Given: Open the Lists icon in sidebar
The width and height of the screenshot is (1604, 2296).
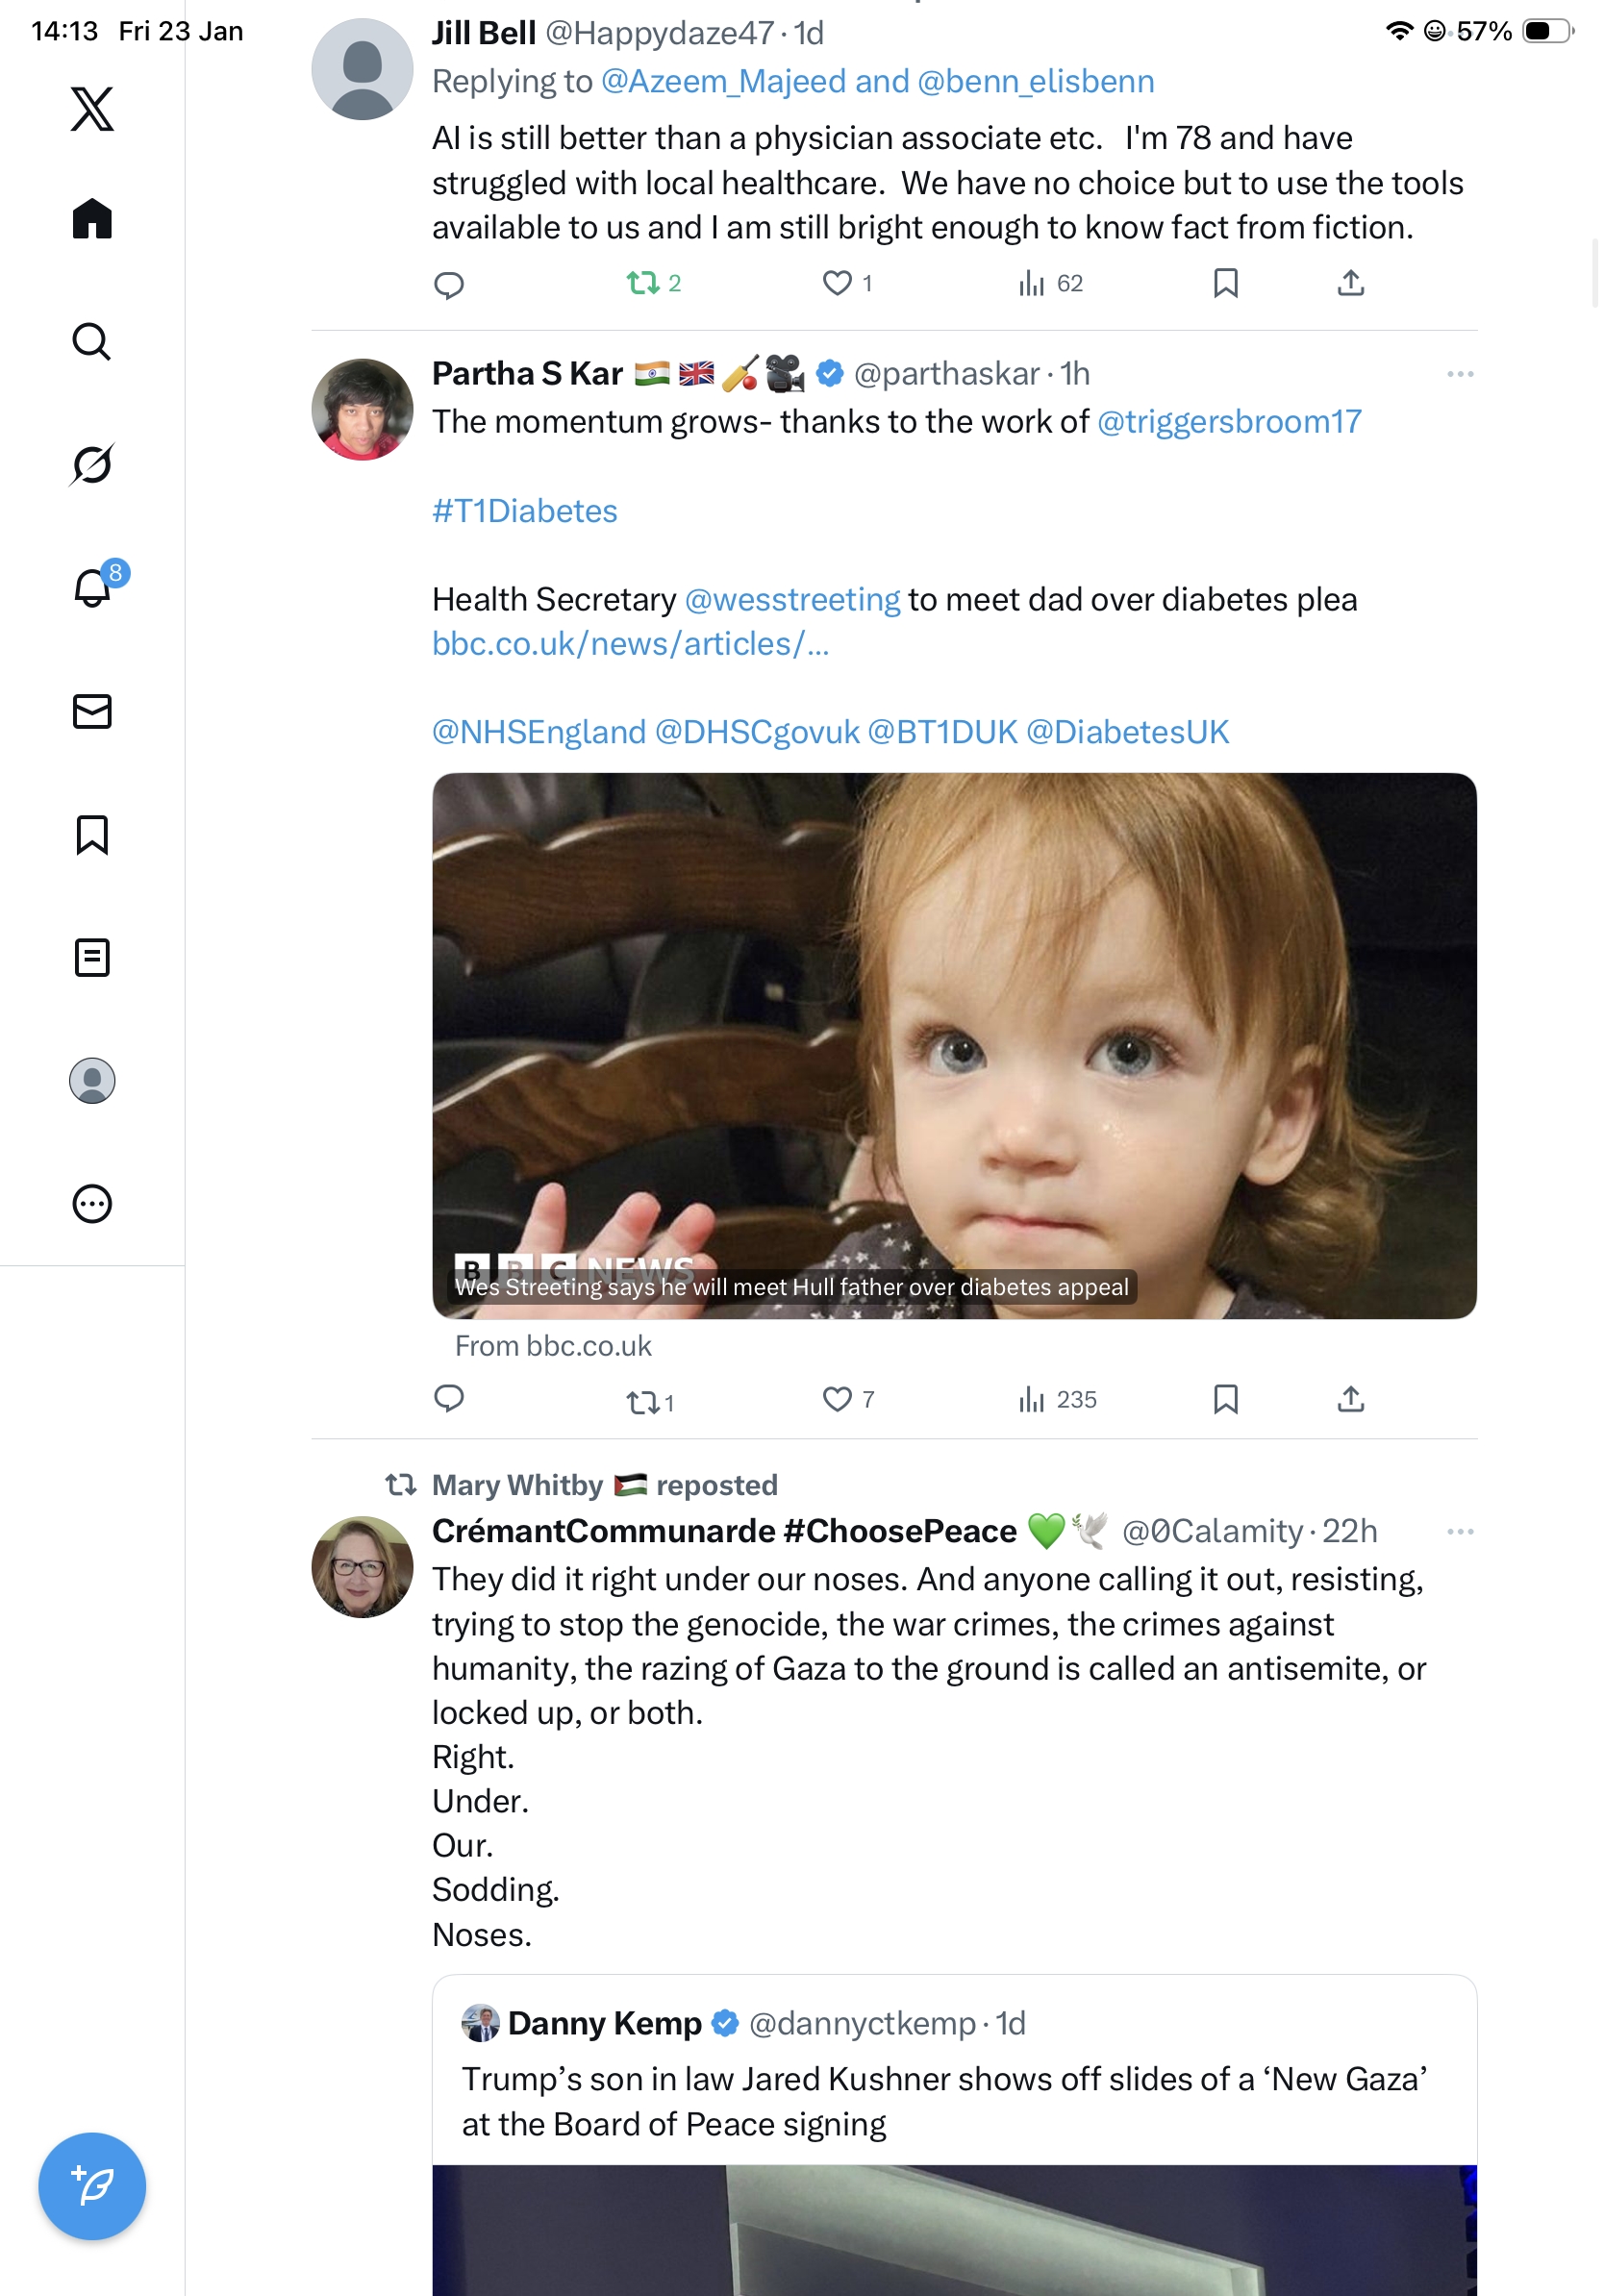Looking at the screenshot, I should pos(92,958).
